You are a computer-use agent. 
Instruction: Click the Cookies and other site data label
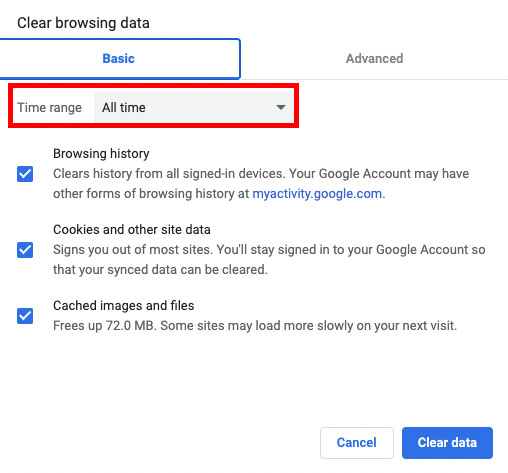click(x=132, y=230)
